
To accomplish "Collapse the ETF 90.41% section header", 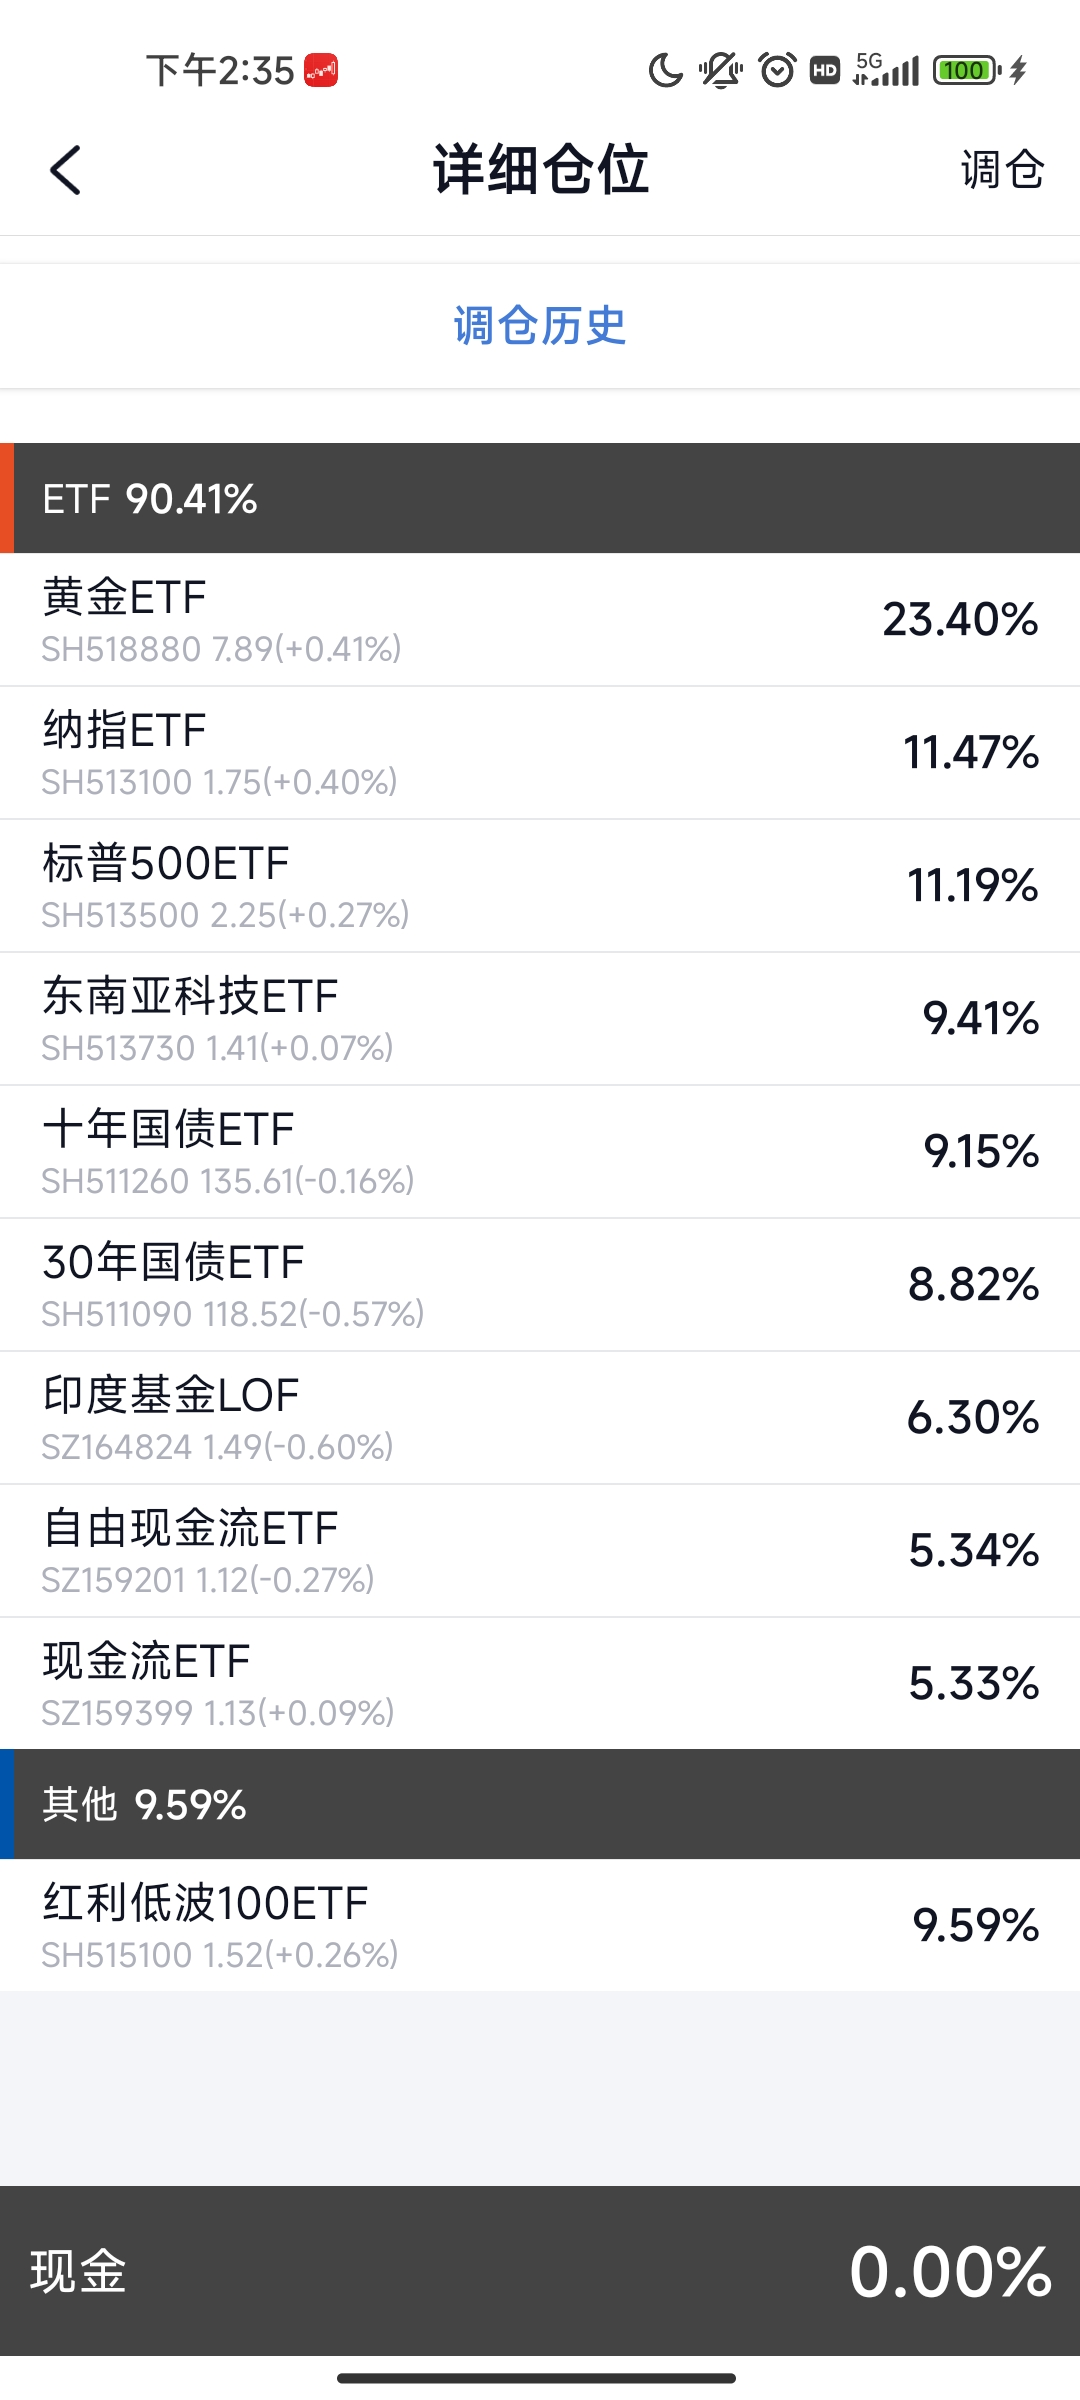I will point(540,498).
